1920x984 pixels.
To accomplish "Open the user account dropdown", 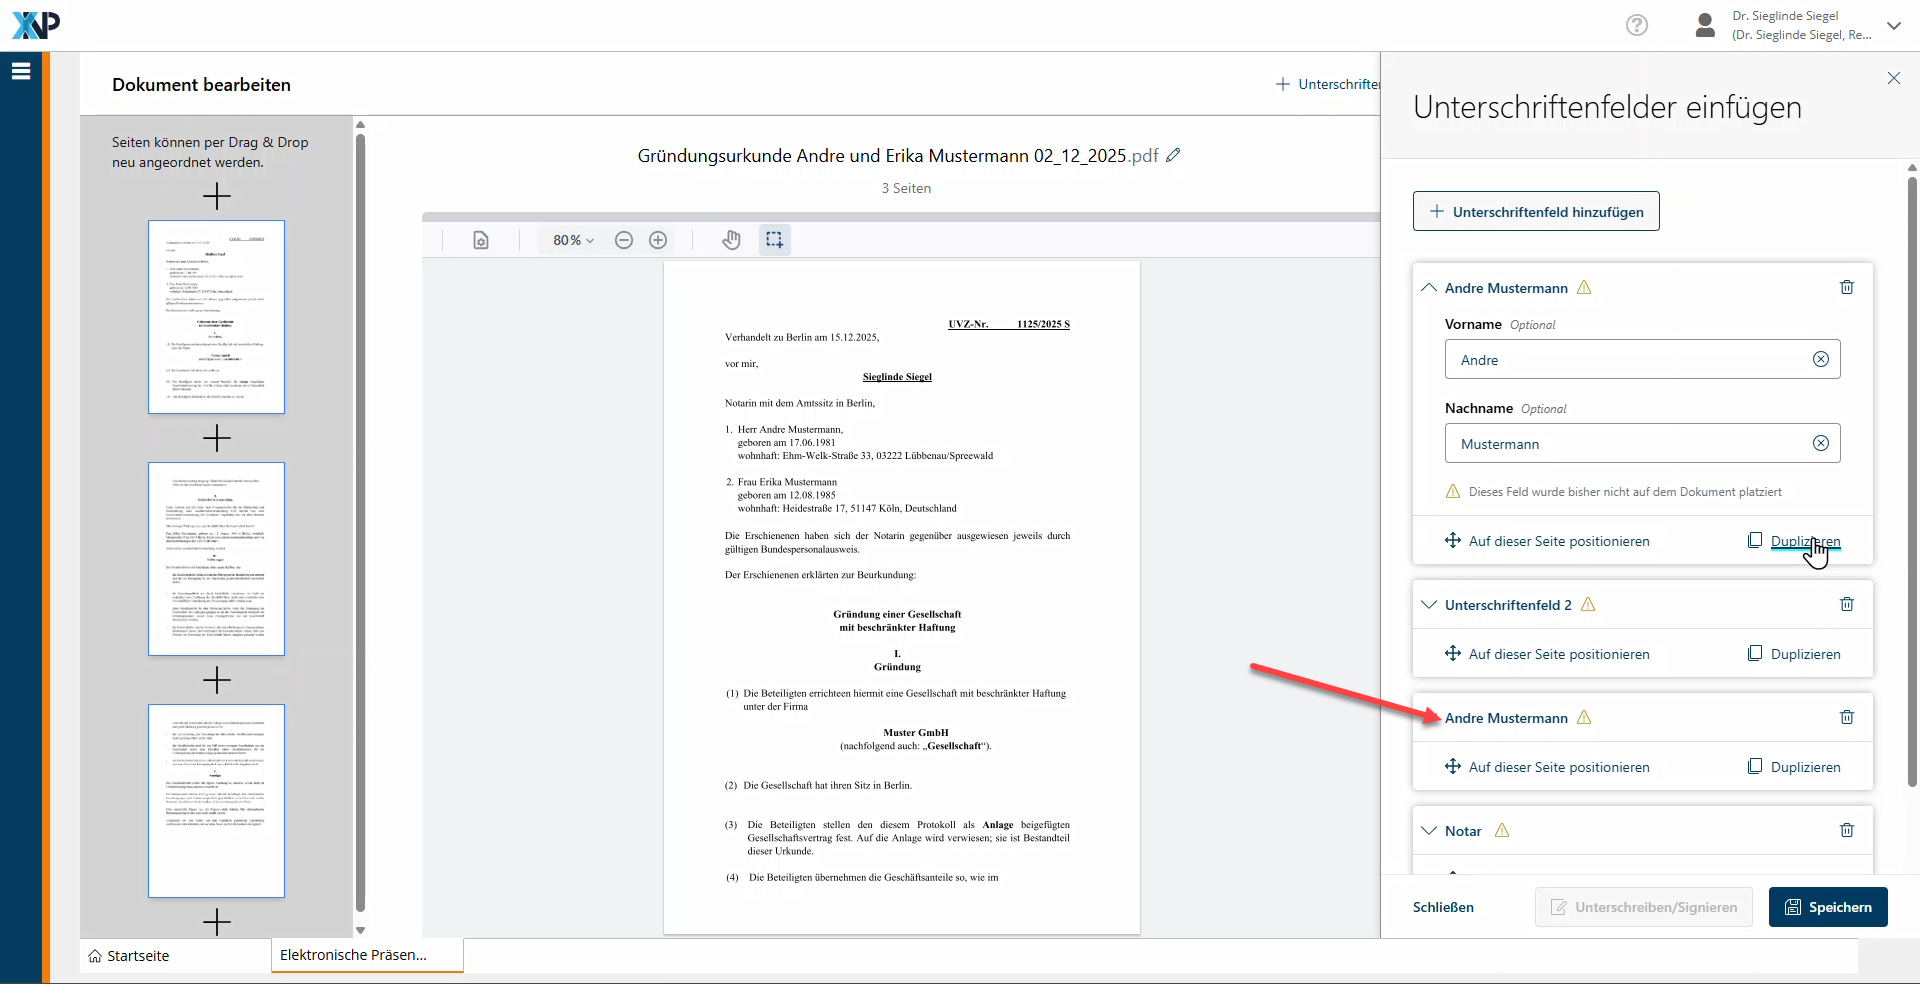I will coord(1894,26).
